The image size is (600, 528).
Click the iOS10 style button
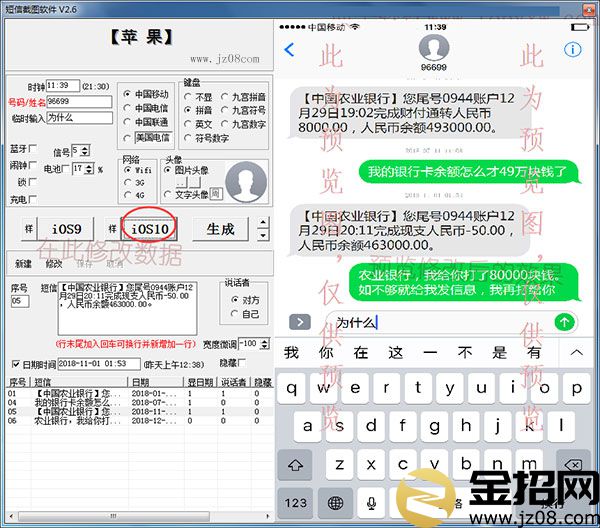pyautogui.click(x=150, y=229)
